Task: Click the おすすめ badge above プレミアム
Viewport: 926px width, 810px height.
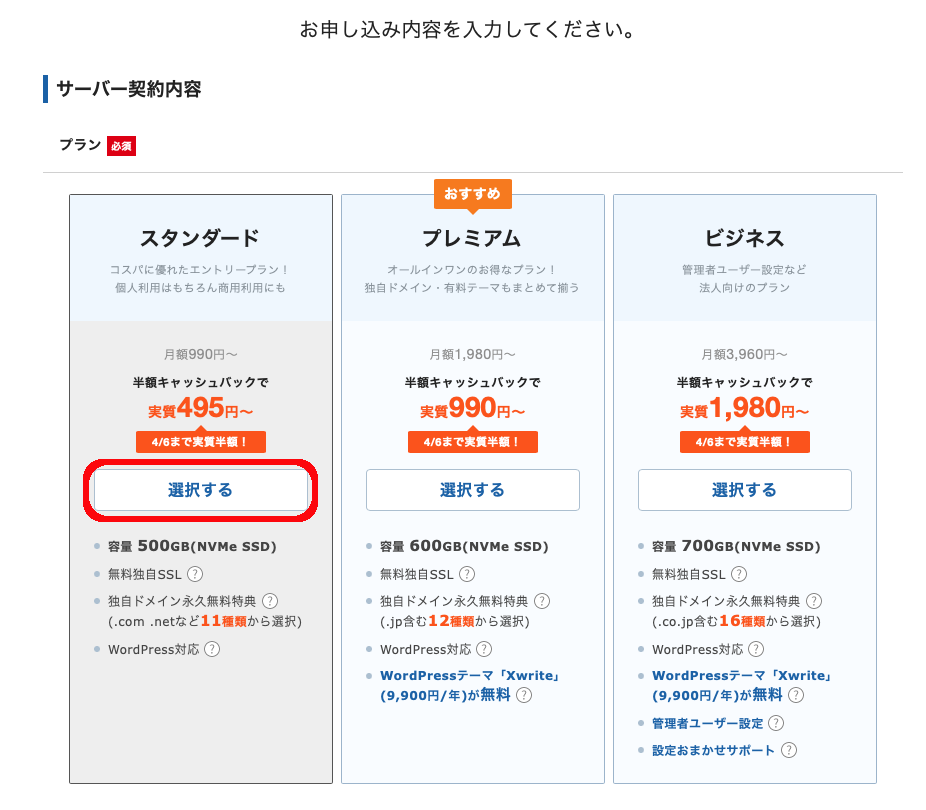Action: (472, 193)
